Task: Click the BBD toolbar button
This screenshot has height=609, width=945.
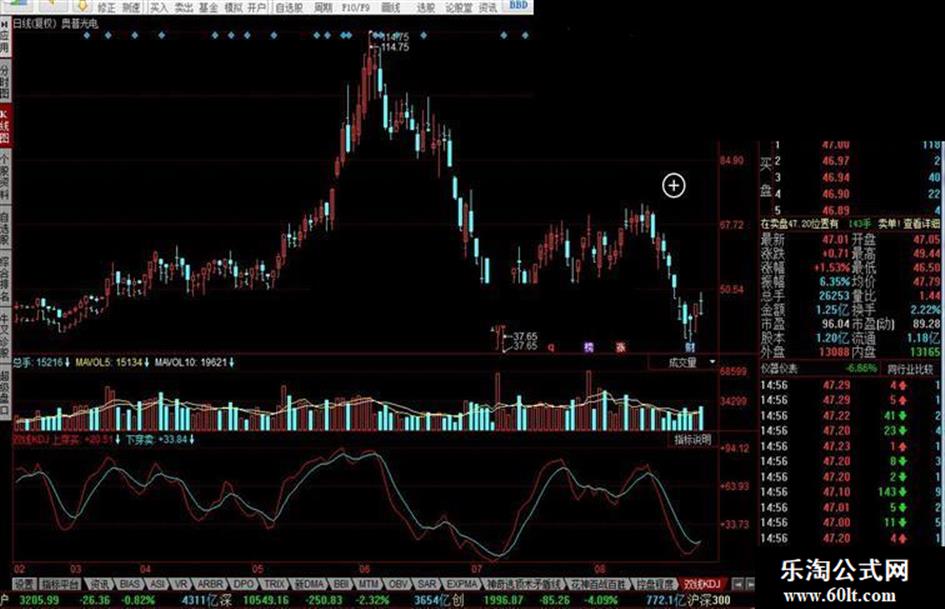Action: point(518,5)
